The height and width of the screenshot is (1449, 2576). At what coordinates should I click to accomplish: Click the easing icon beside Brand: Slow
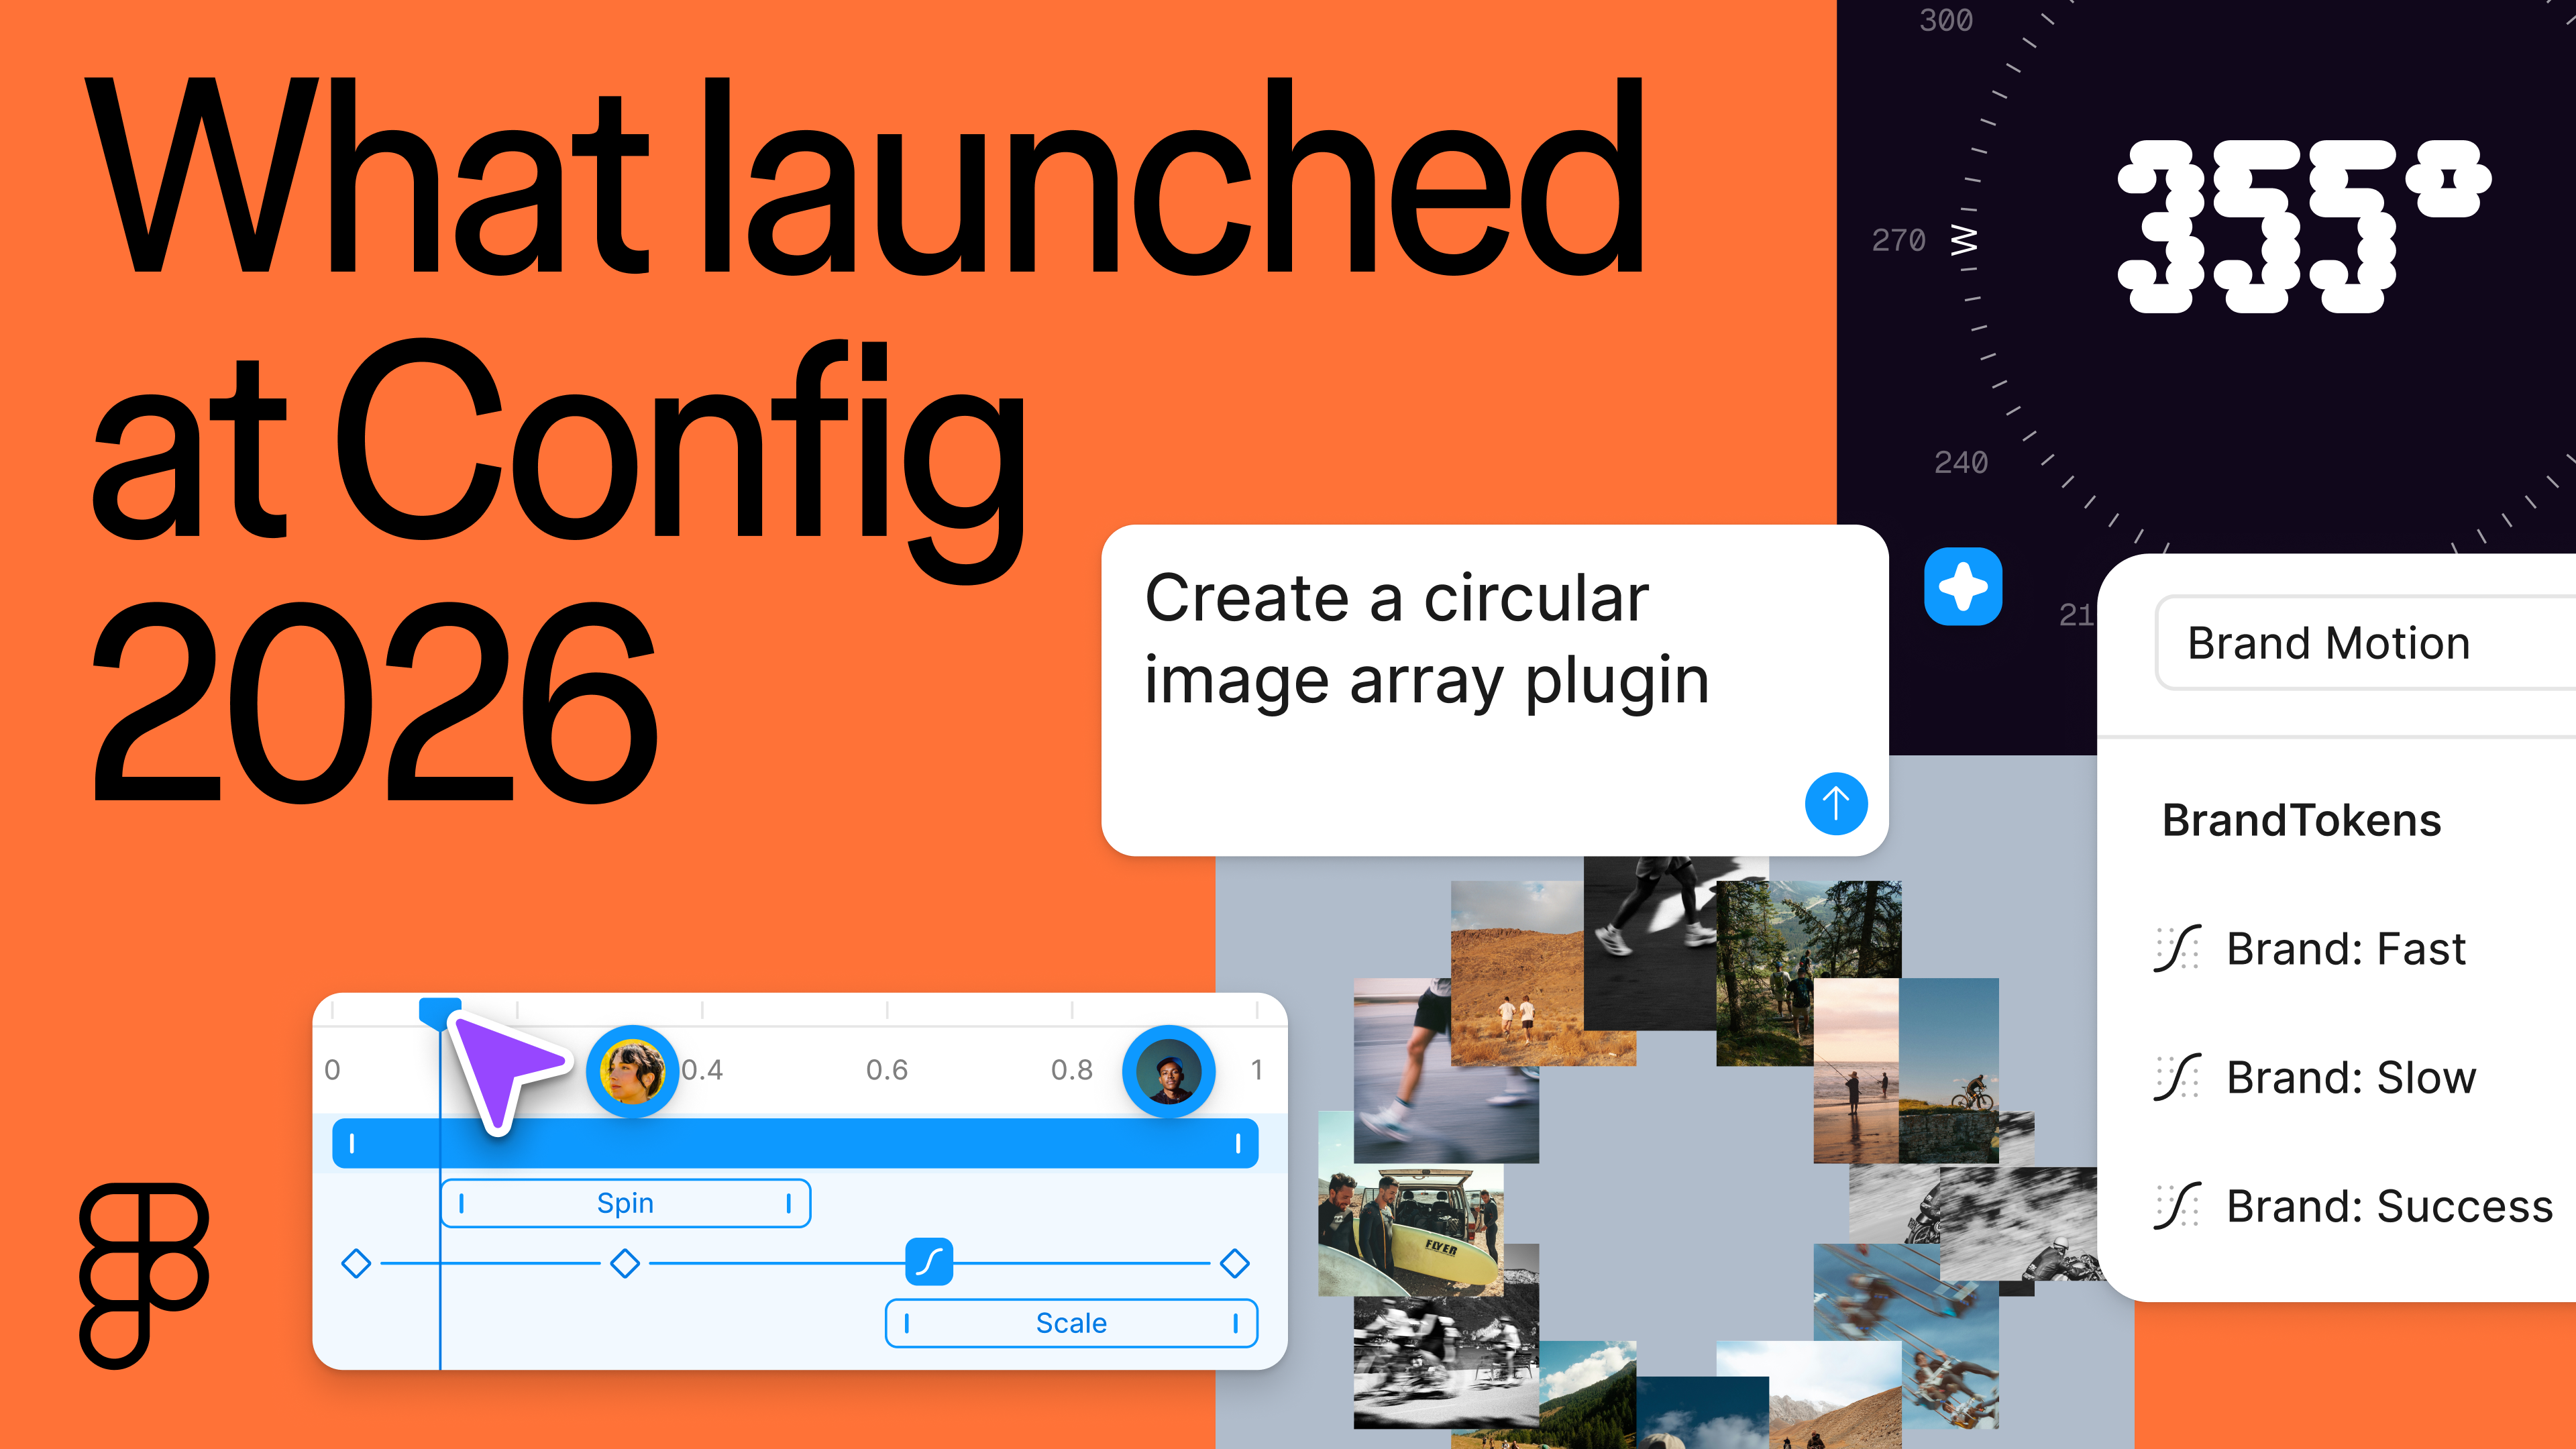2177,1077
